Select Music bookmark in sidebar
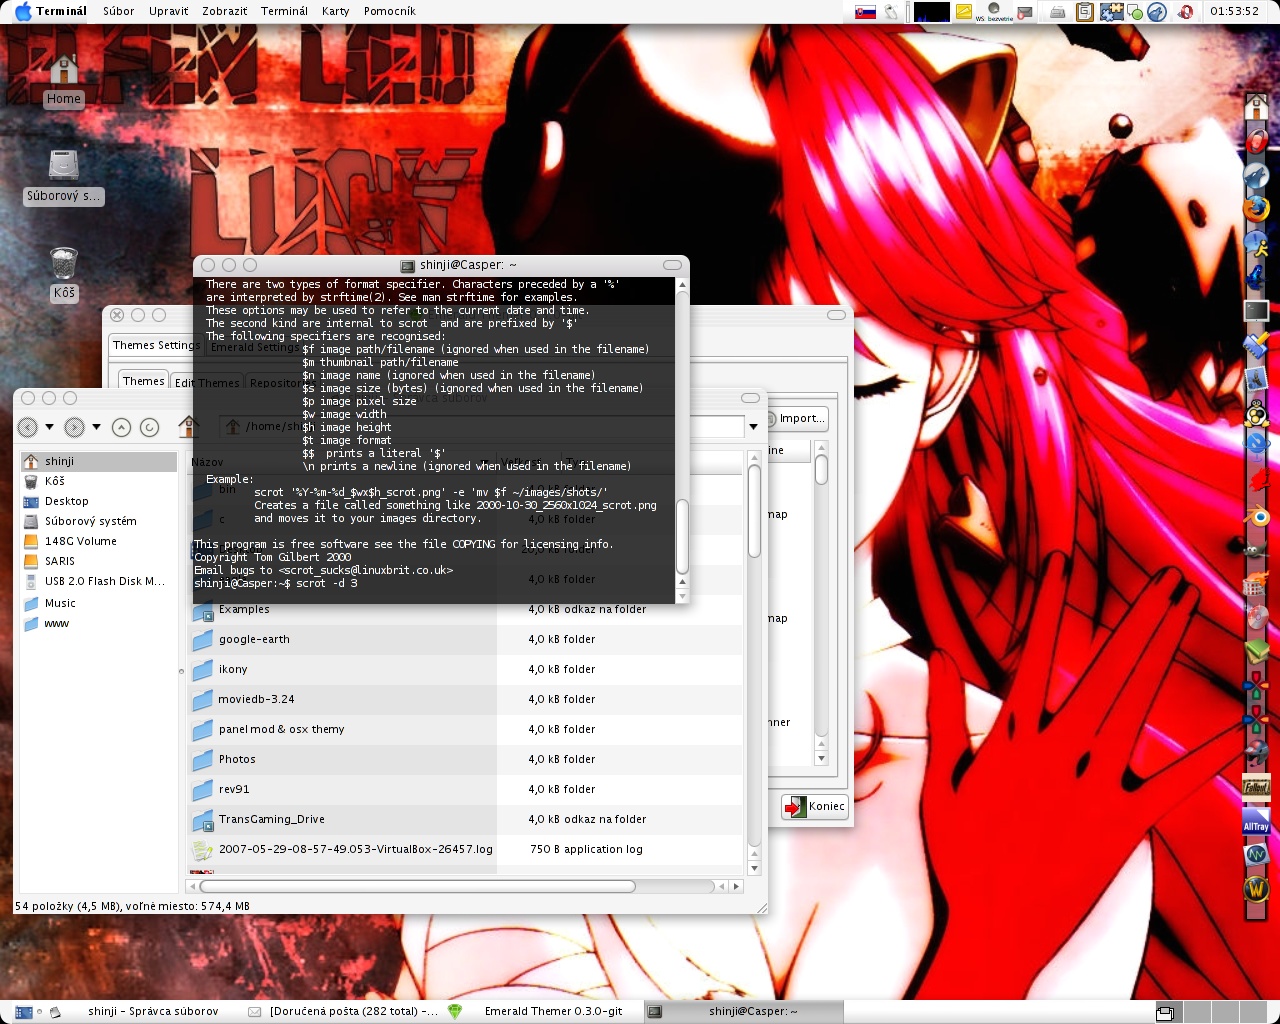 [x=98, y=603]
